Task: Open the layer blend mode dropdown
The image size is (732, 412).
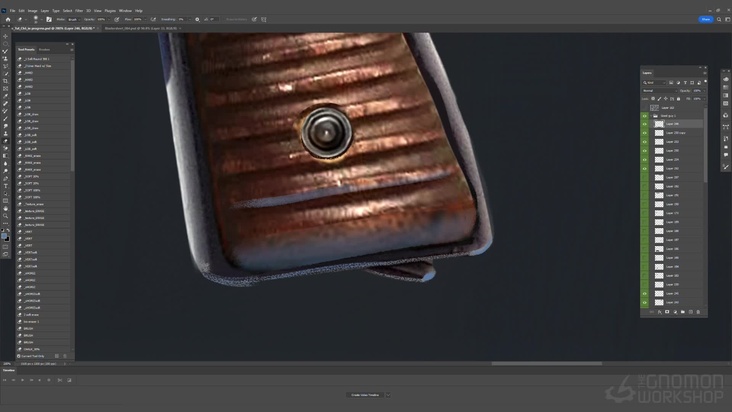Action: [x=660, y=90]
